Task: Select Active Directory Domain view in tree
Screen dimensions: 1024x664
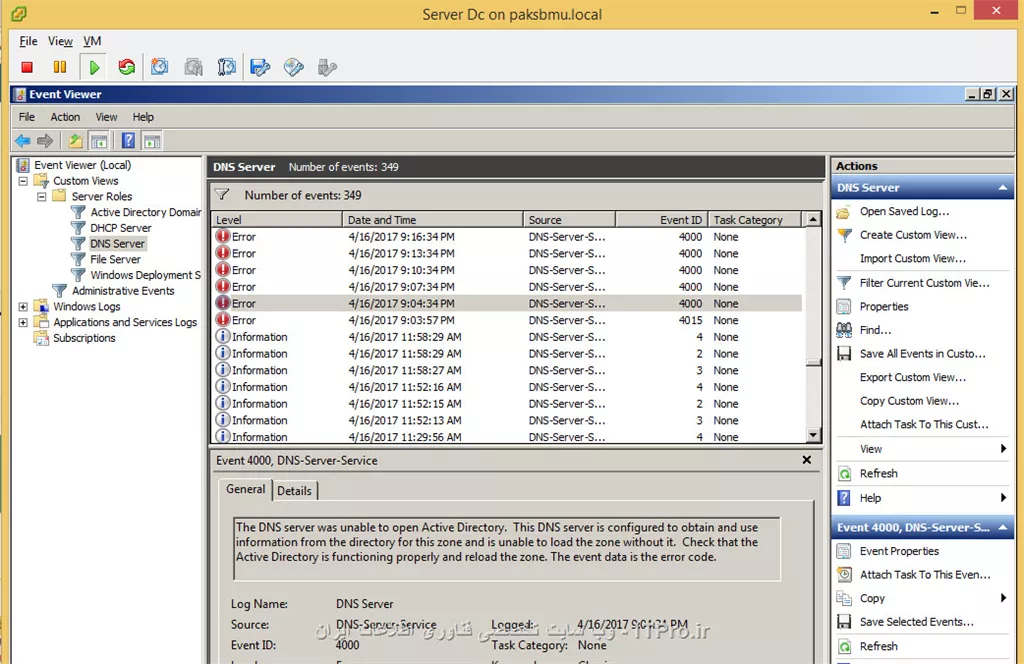Action: tap(146, 212)
